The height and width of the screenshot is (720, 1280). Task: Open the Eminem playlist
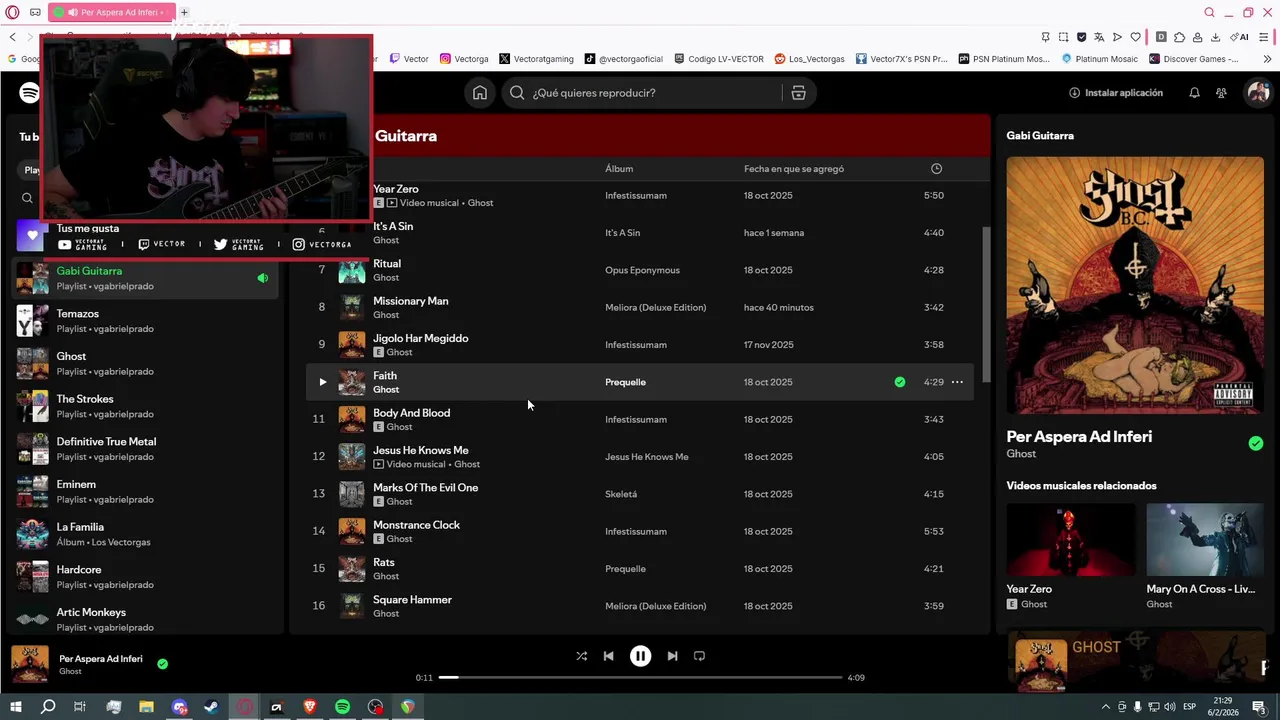[146, 491]
